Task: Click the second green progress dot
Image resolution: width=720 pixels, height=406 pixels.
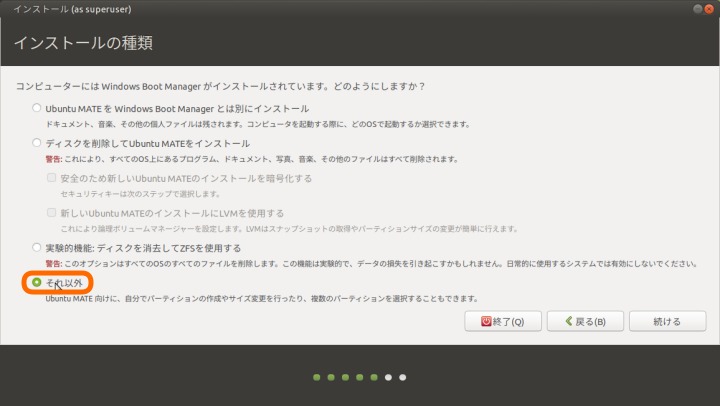Action: tap(331, 378)
